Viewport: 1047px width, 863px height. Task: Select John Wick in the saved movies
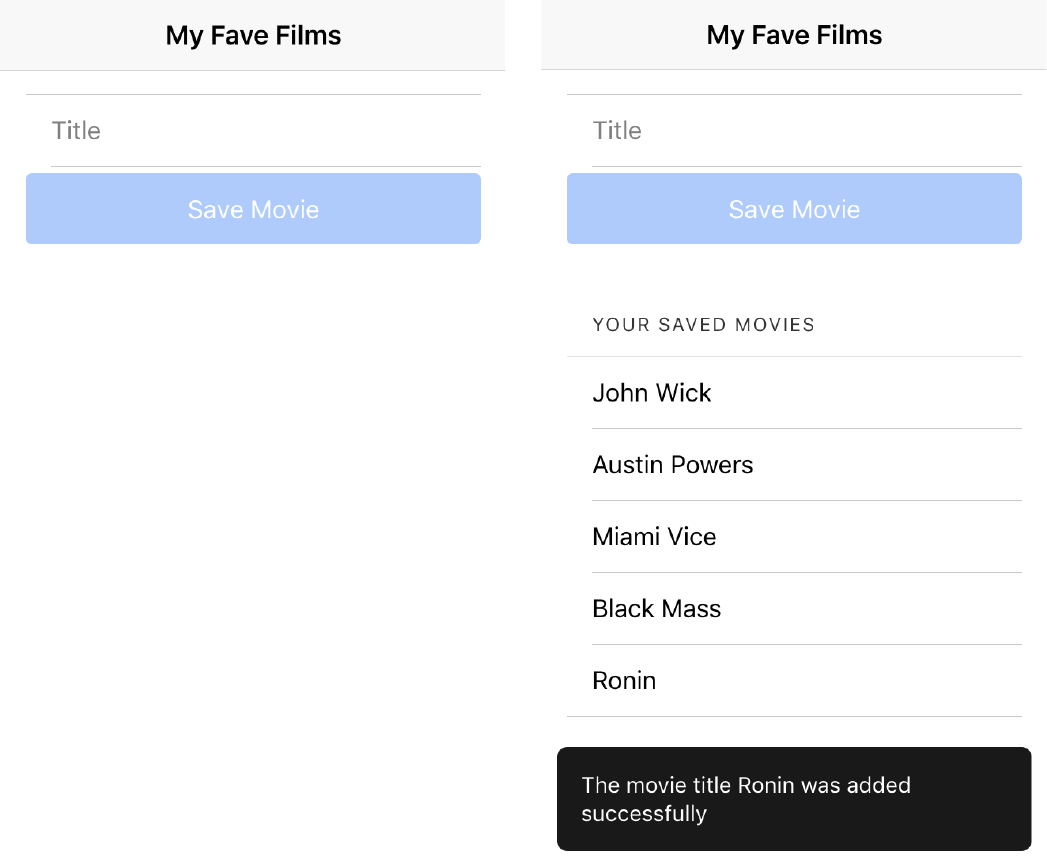(794, 393)
